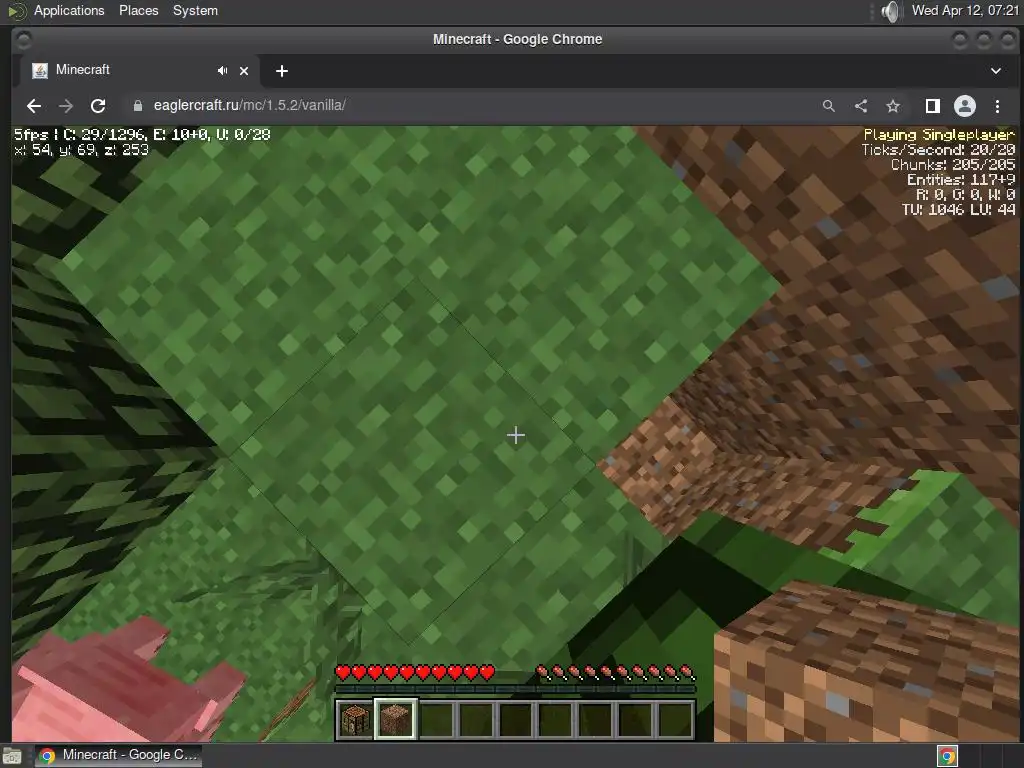Image resolution: width=1024 pixels, height=768 pixels.
Task: Click the window menu button on the title bar
Action: [24, 40]
